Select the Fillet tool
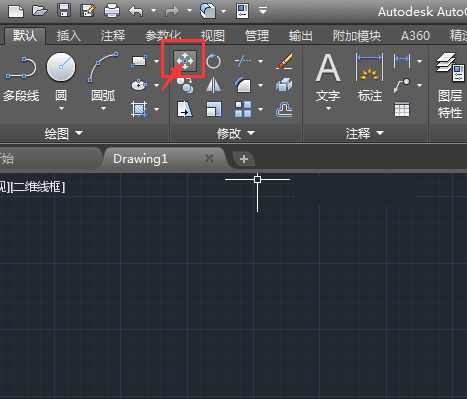 click(x=243, y=85)
